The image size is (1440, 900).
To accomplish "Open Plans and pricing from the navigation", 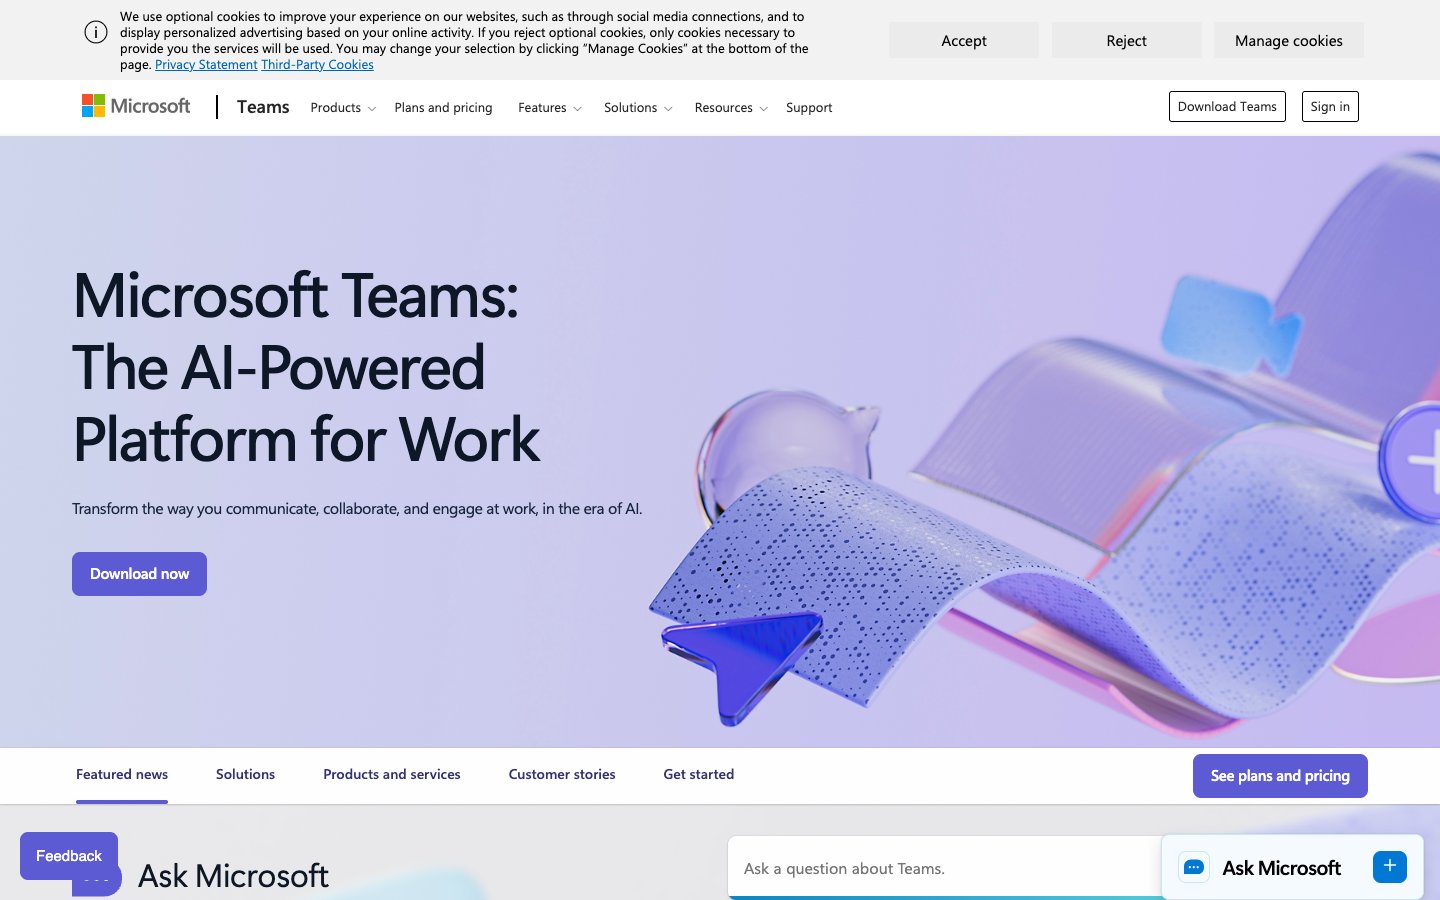I will click(443, 107).
